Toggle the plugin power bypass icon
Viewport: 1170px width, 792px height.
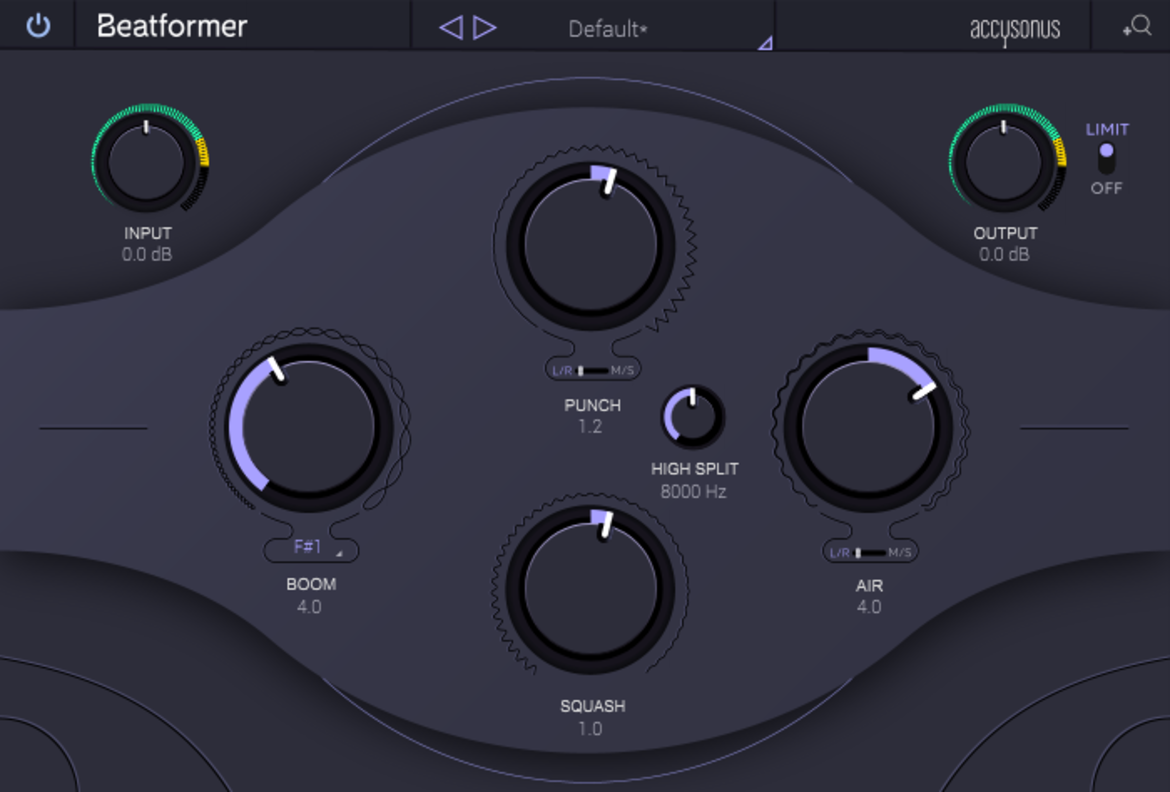coord(38,25)
